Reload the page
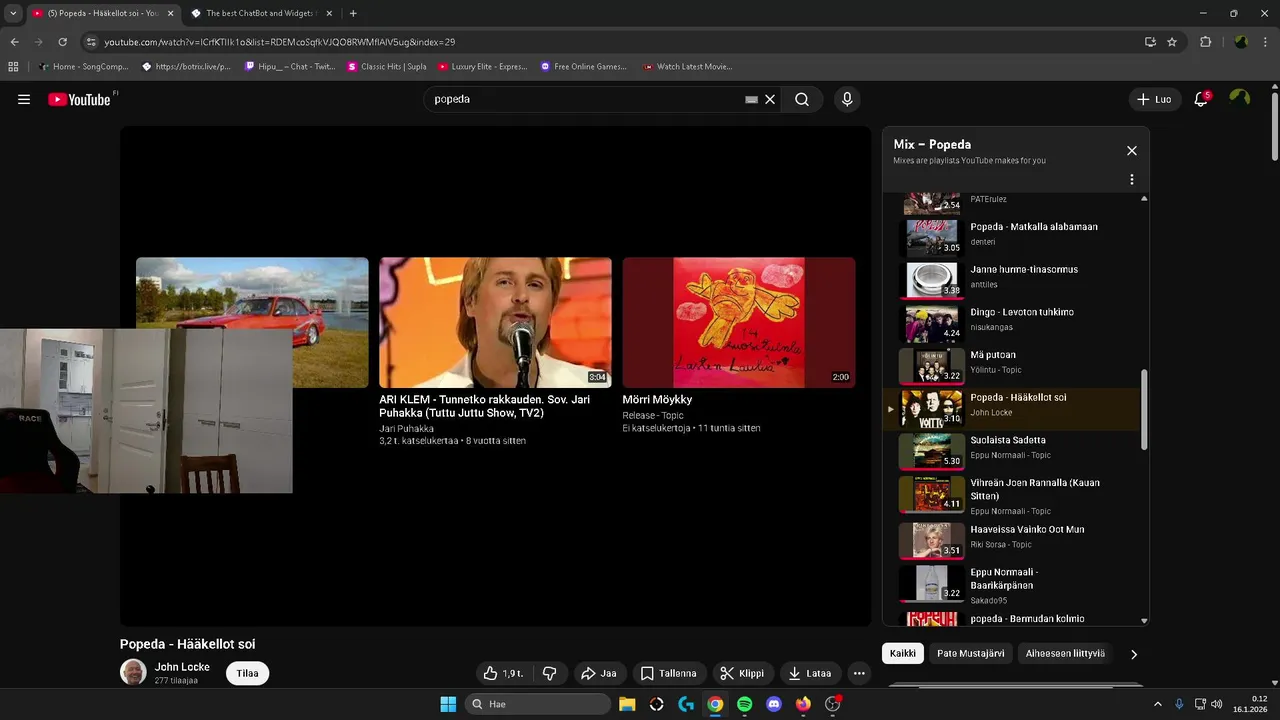Screen dimensions: 1280x720 [62, 42]
